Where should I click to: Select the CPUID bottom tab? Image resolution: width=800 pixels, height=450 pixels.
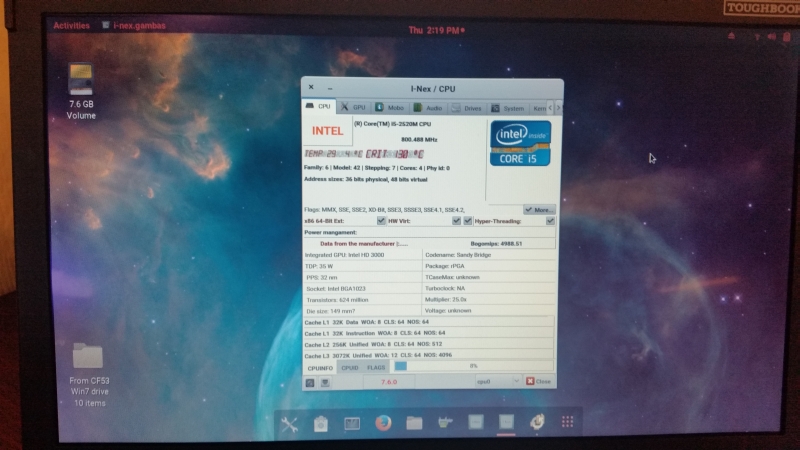[x=349, y=367]
